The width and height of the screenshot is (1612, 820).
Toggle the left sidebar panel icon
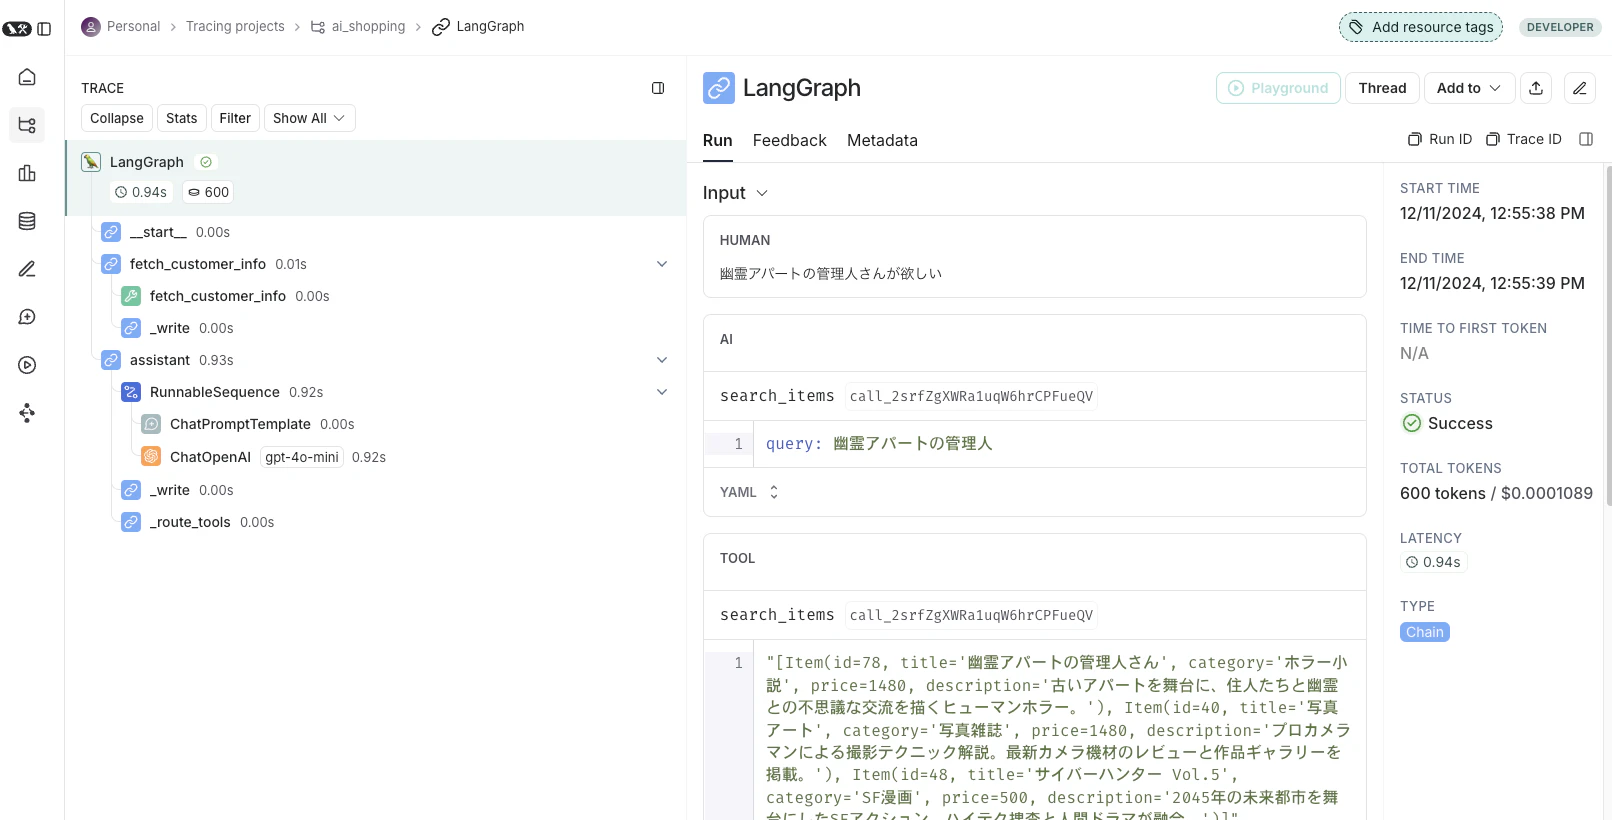[44, 29]
